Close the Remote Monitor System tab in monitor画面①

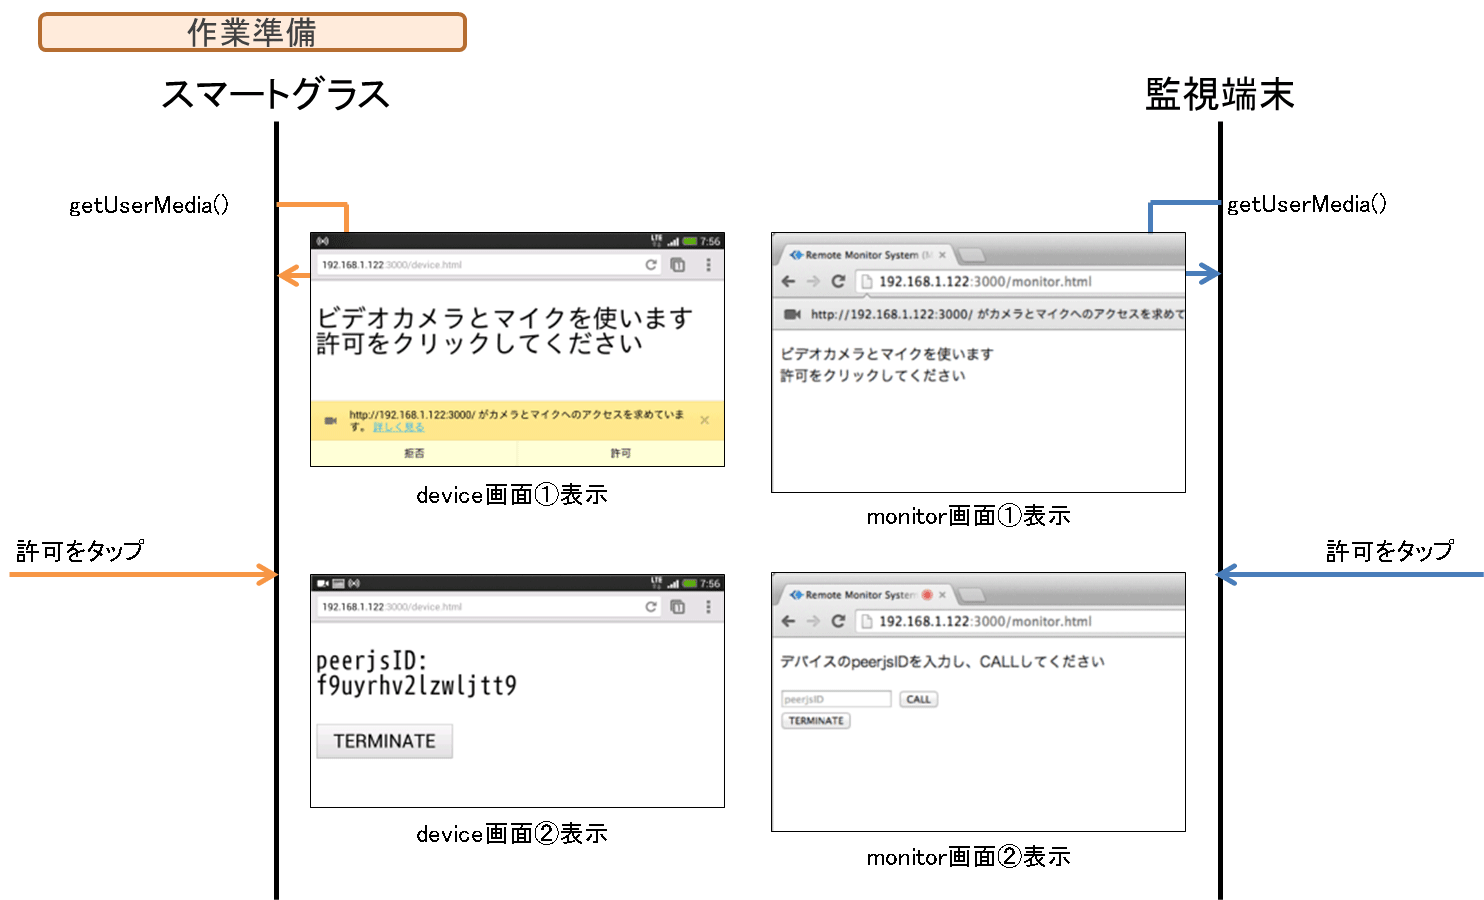click(942, 255)
